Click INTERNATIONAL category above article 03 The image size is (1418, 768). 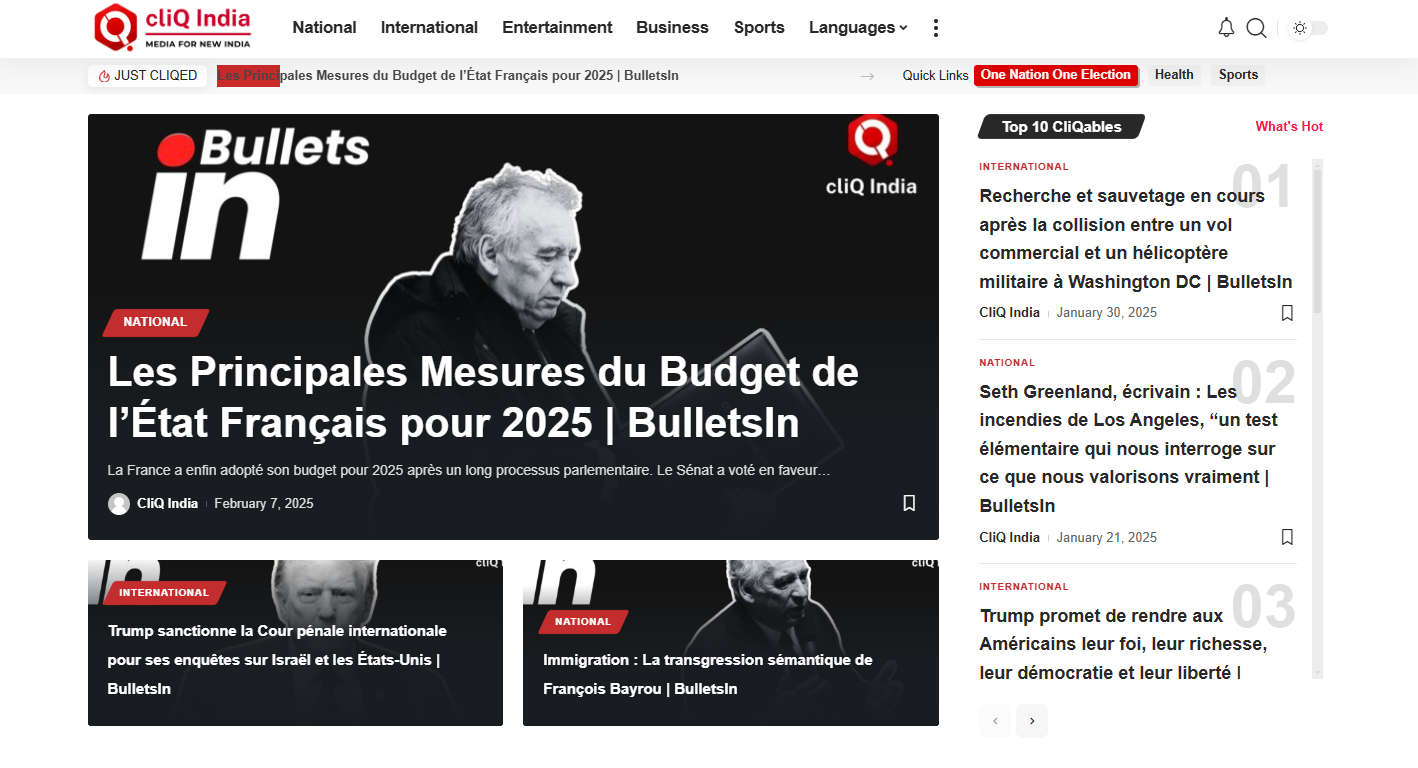pos(1024,587)
